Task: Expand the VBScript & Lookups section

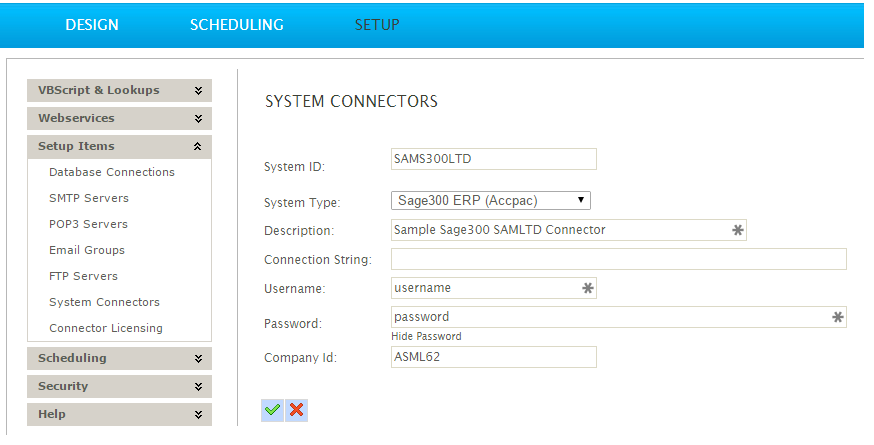Action: pyautogui.click(x=119, y=90)
